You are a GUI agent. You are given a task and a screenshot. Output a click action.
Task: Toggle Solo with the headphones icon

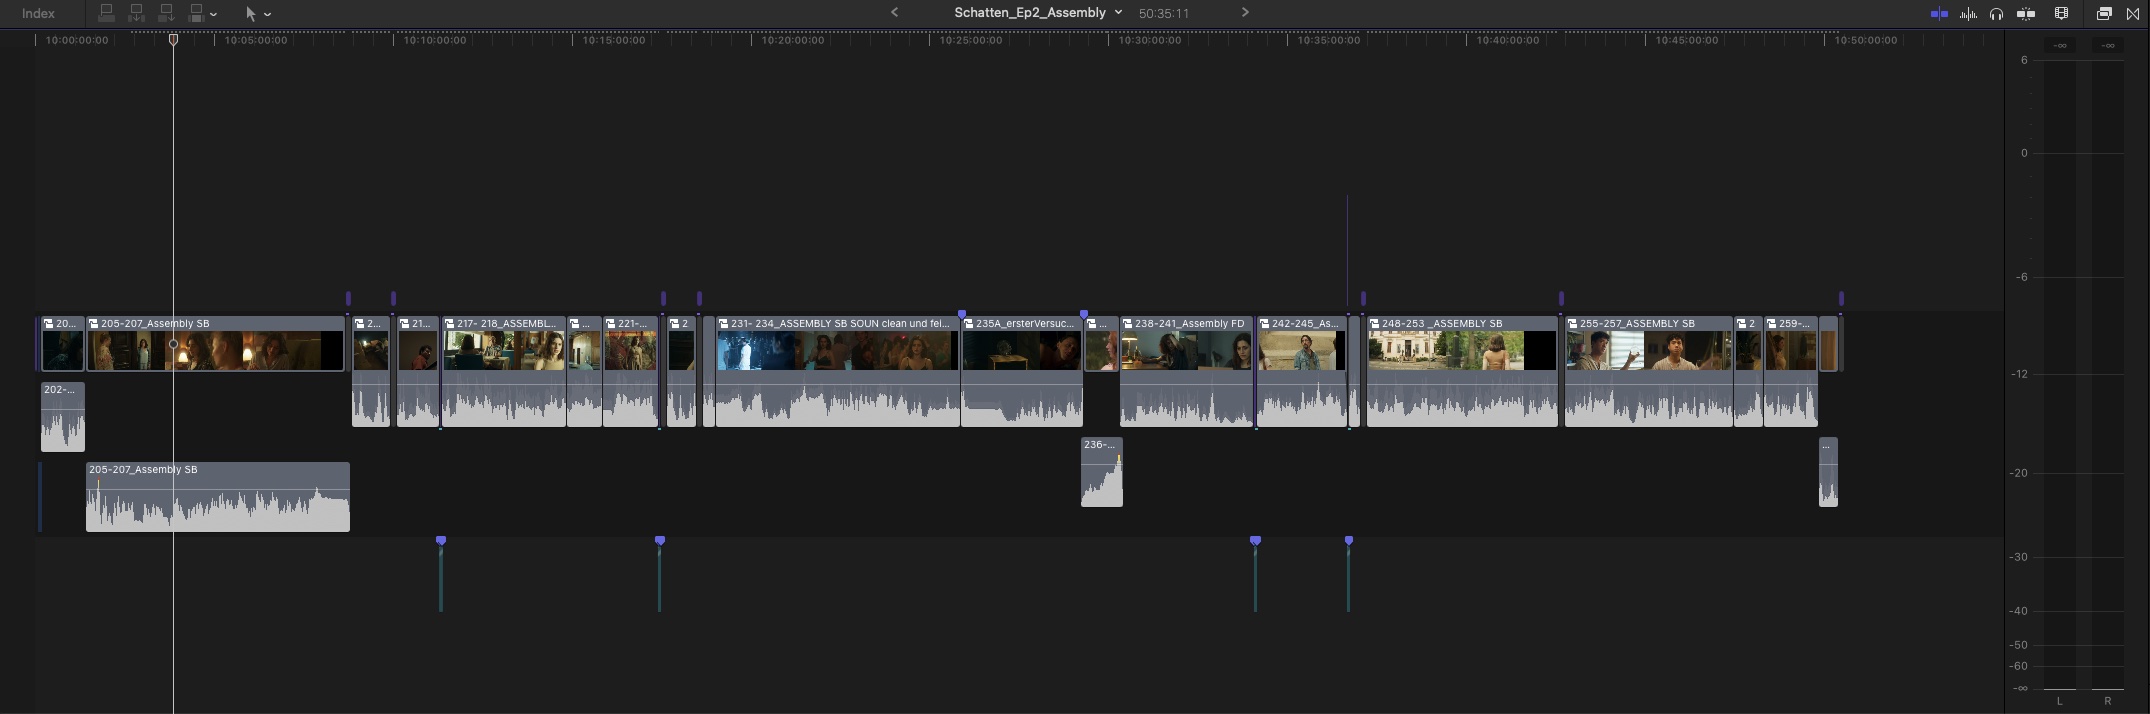coord(1996,14)
